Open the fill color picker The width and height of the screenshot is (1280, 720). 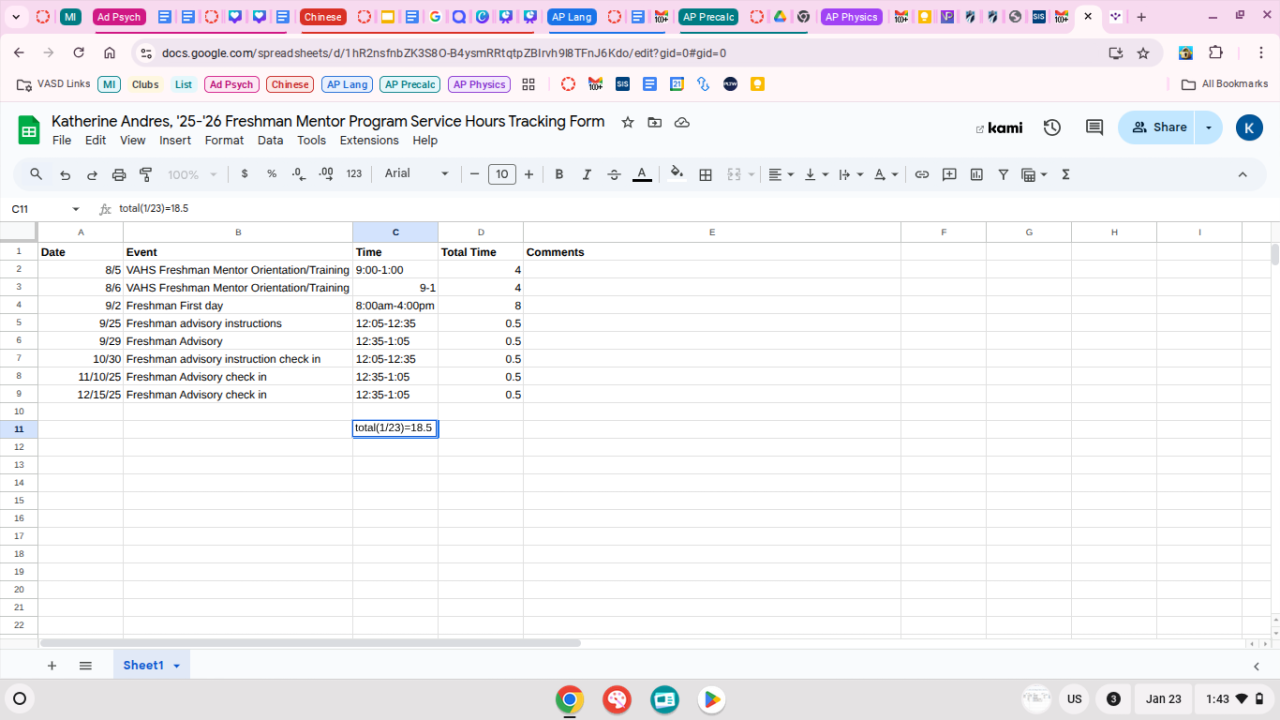click(x=677, y=174)
